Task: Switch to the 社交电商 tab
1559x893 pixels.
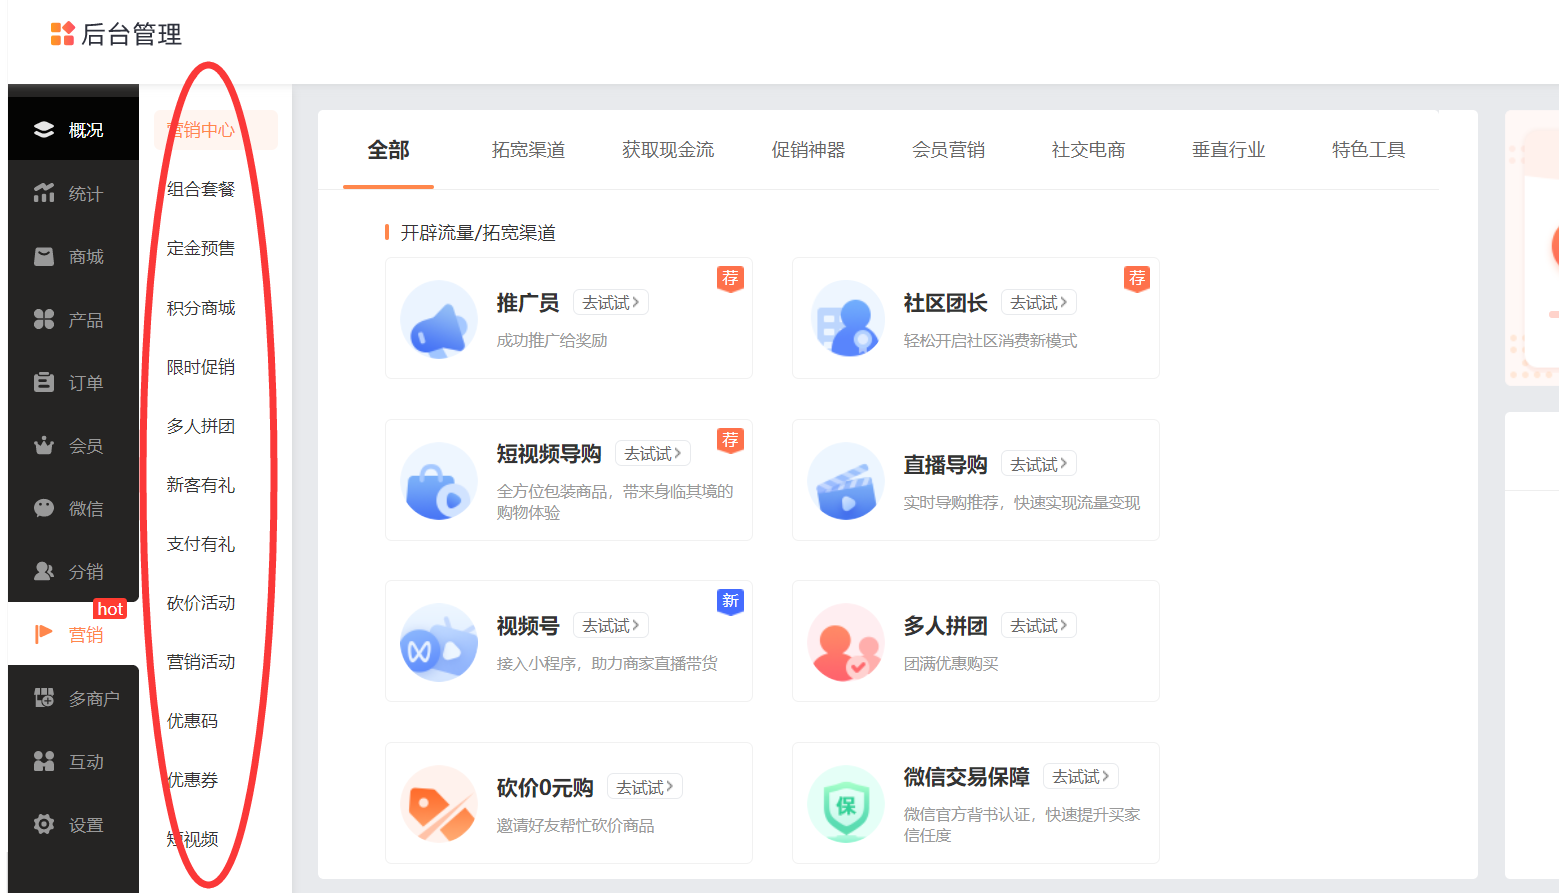Action: [1088, 150]
